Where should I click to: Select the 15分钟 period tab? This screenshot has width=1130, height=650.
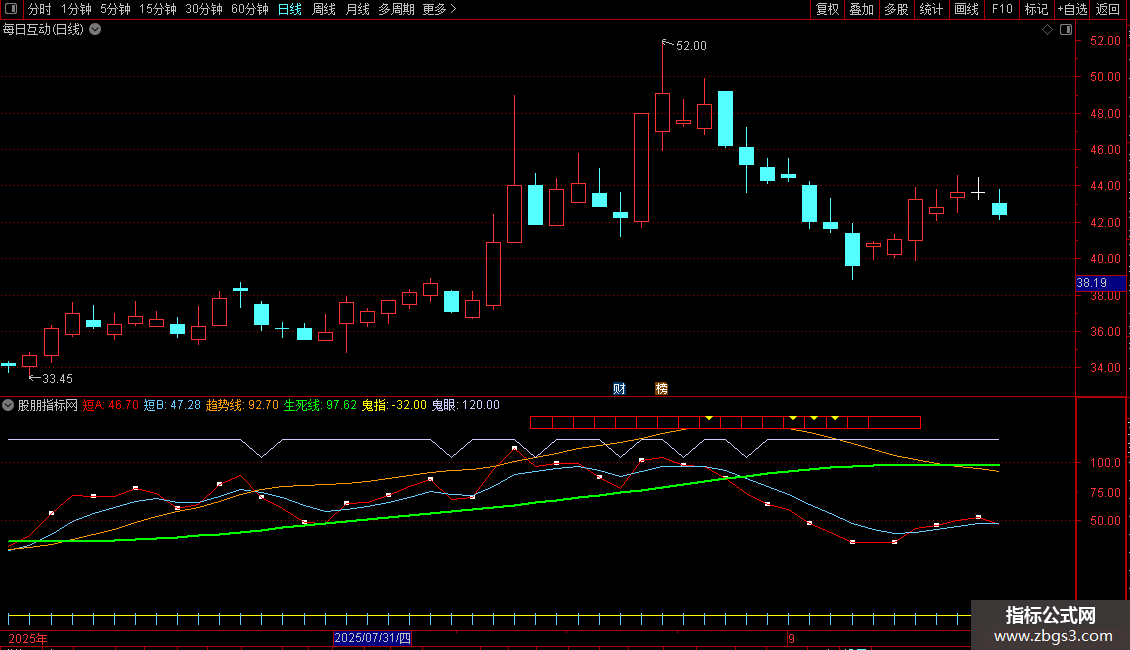pos(158,9)
